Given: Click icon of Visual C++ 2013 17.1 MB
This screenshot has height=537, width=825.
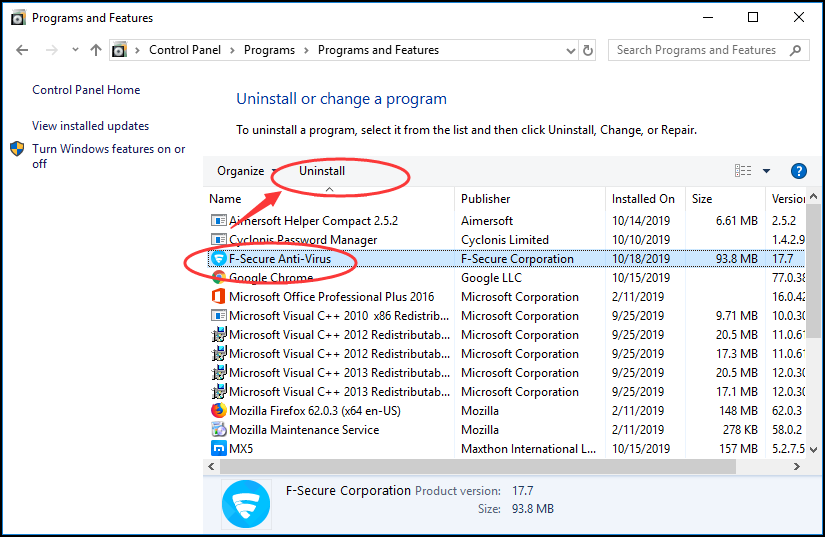Looking at the screenshot, I should tap(218, 391).
